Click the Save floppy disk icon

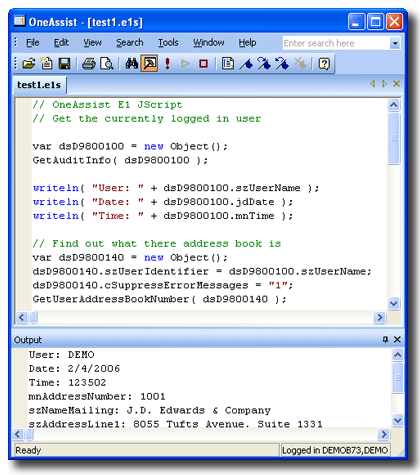[x=64, y=63]
